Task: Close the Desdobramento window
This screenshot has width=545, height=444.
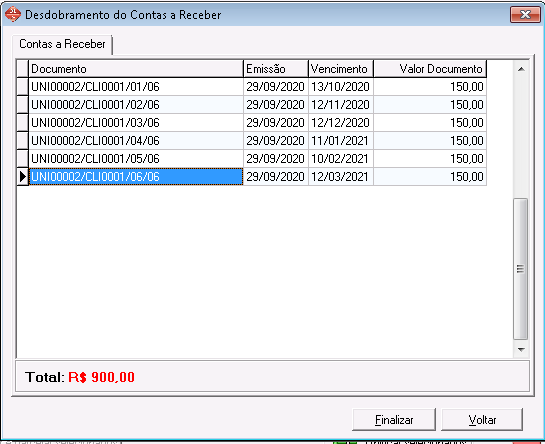Action: 525,15
